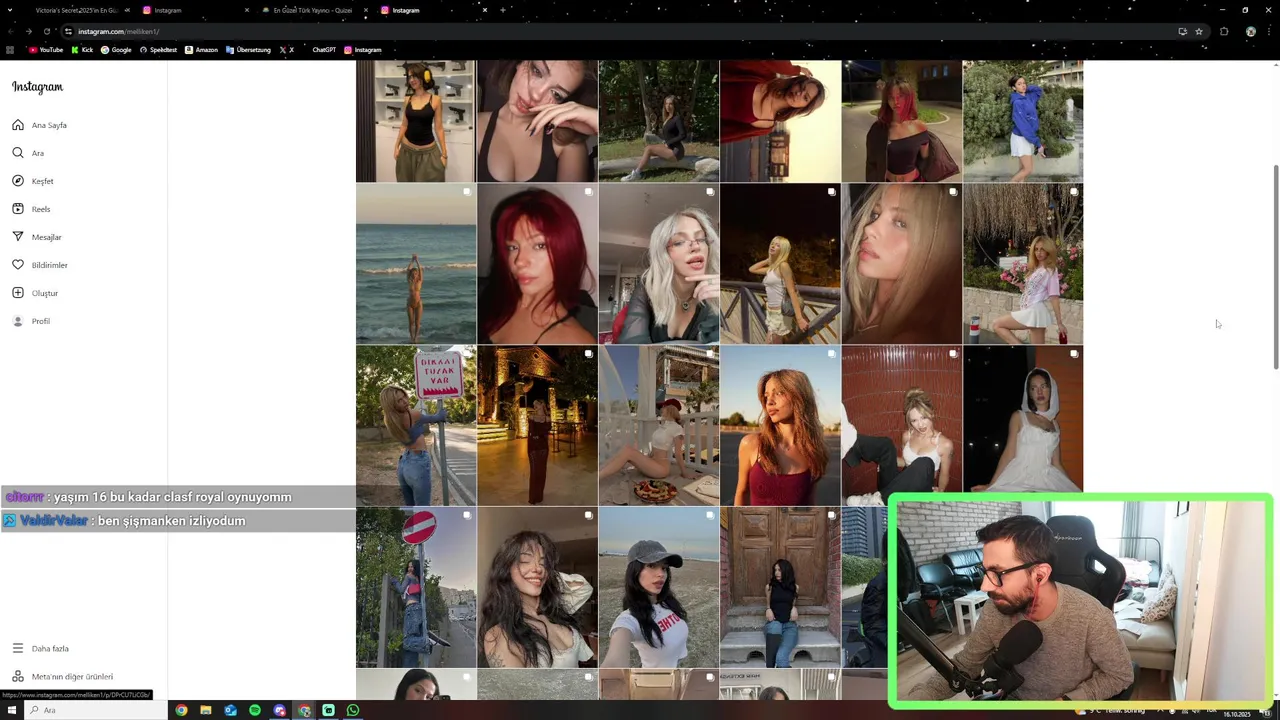Open Meta'nın diğer ürünleri link

[x=62, y=676]
